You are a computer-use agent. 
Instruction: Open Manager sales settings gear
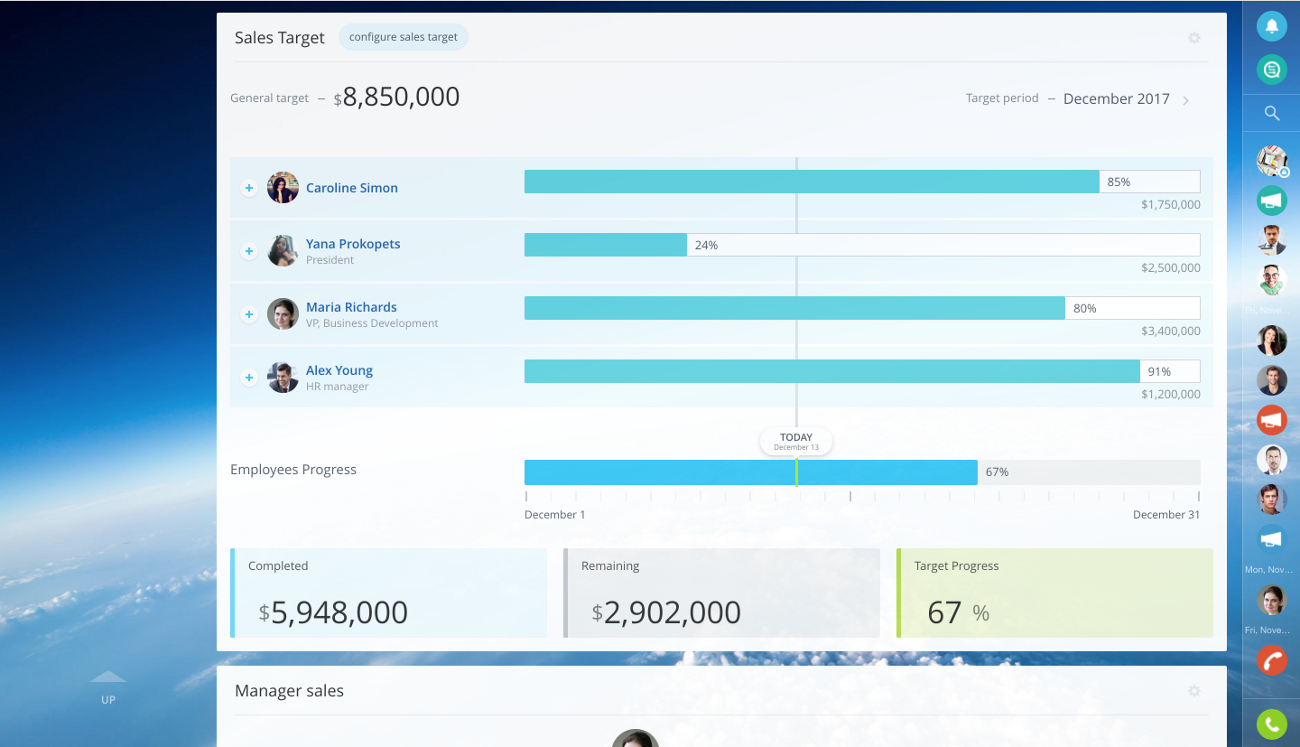[x=1193, y=691]
